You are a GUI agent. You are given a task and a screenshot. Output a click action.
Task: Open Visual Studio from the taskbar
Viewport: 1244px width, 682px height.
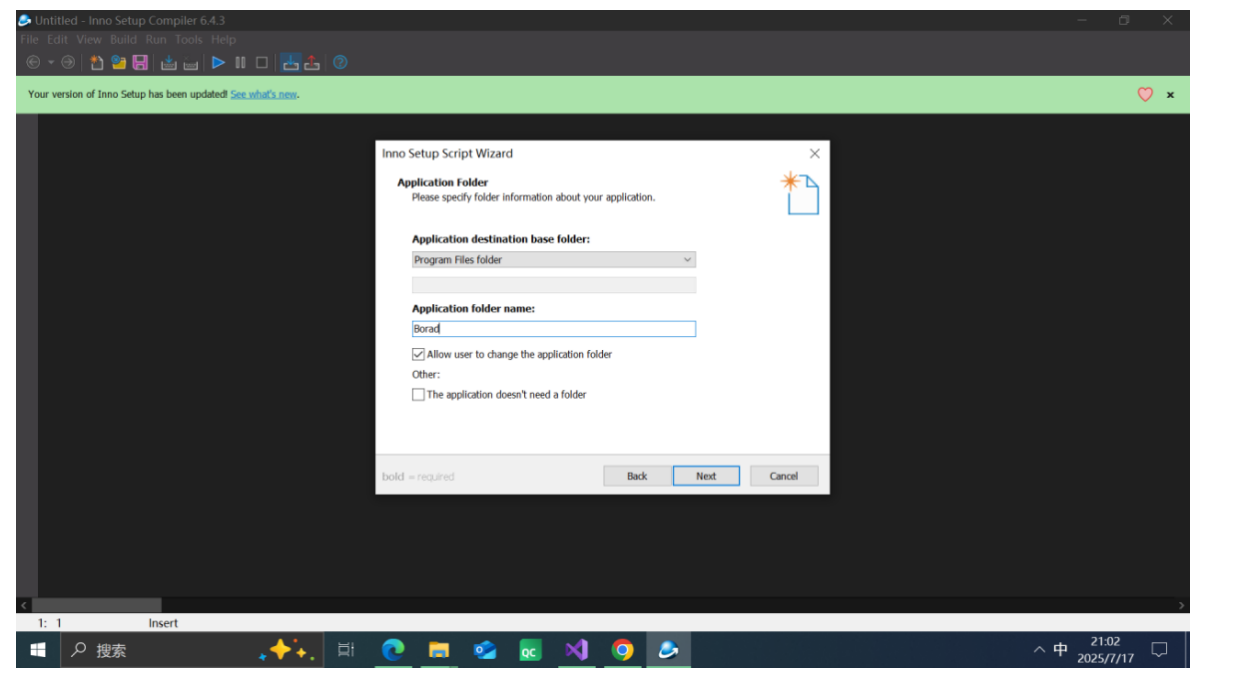pyautogui.click(x=576, y=650)
